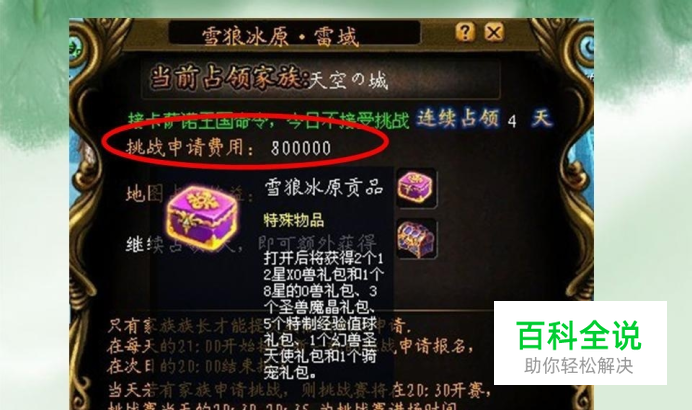Close the 雪狼冰原 dialog window
Viewport: 692px width, 410px height.
(x=494, y=32)
